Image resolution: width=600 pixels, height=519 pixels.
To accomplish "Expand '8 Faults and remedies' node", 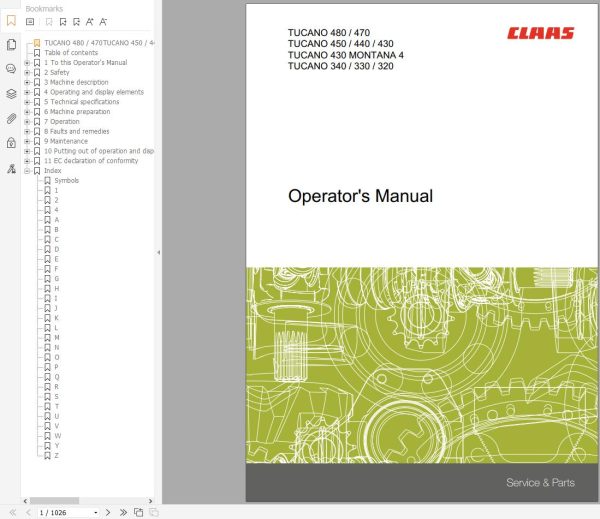I will click(27, 132).
